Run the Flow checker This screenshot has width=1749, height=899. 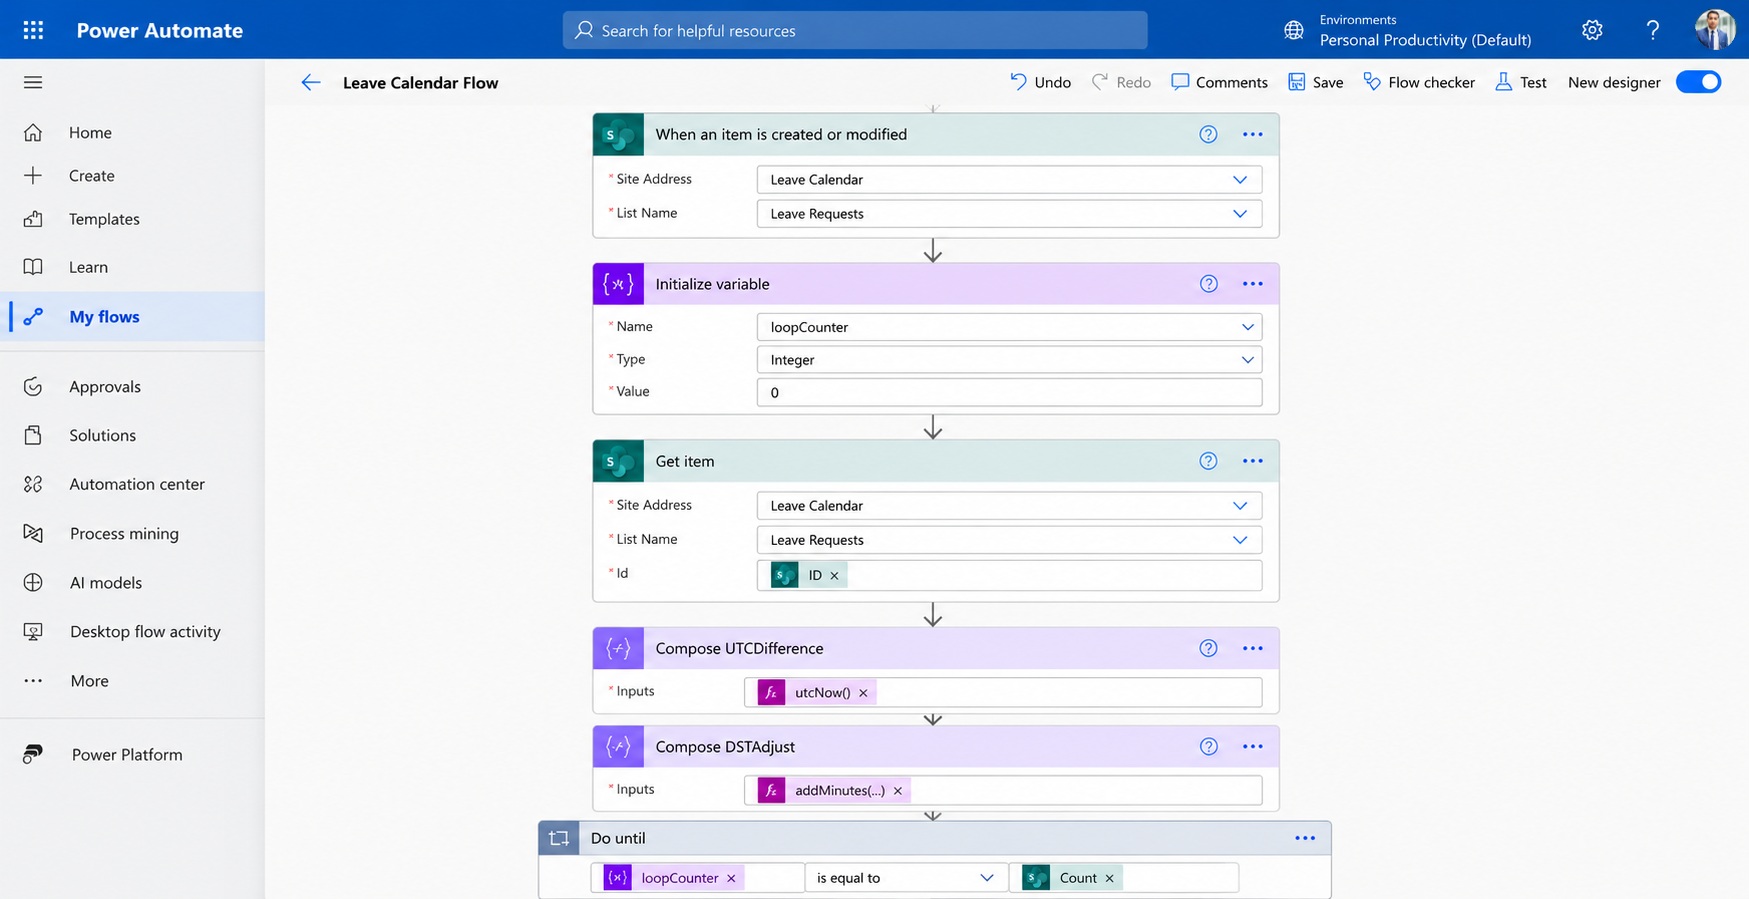pos(1418,82)
